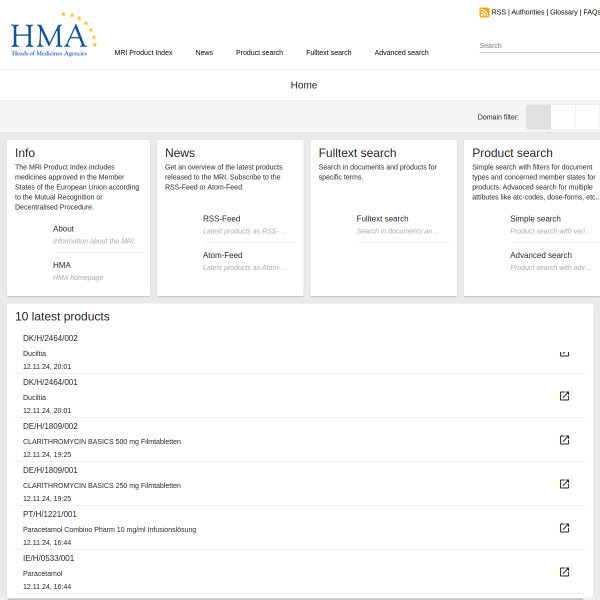This screenshot has height=600, width=600.
Task: Open DK/H/2464/001 Duciltia via external-link icon
Action: pyautogui.click(x=564, y=396)
